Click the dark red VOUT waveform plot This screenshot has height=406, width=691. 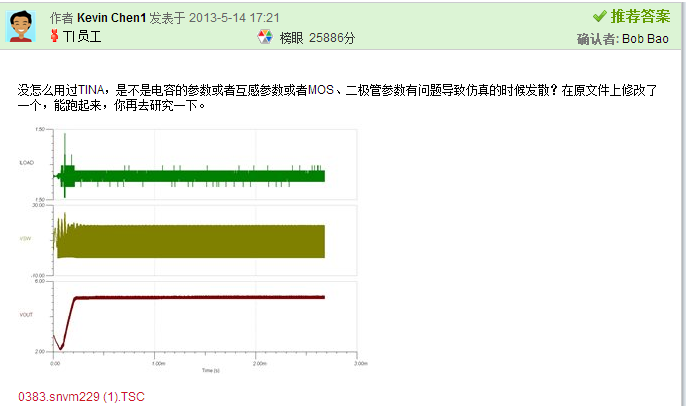coord(205,316)
